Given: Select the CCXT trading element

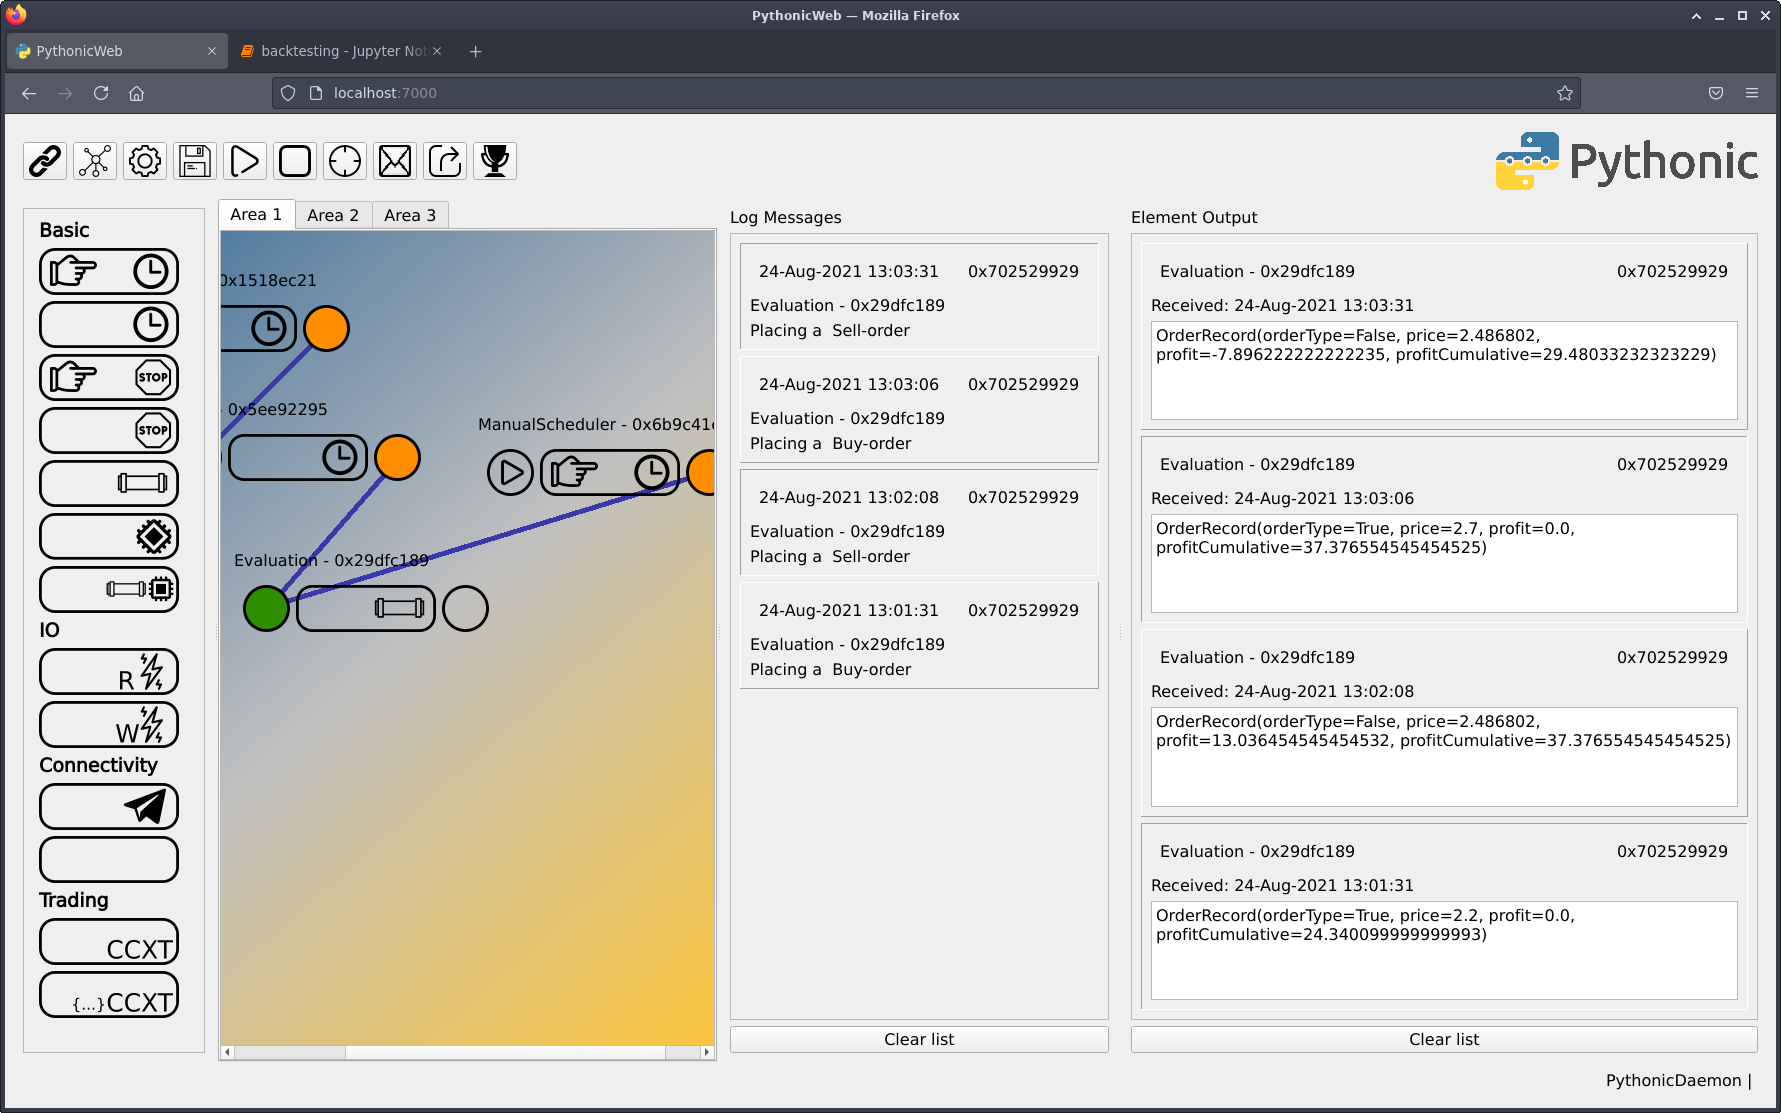Looking at the screenshot, I should point(109,942).
